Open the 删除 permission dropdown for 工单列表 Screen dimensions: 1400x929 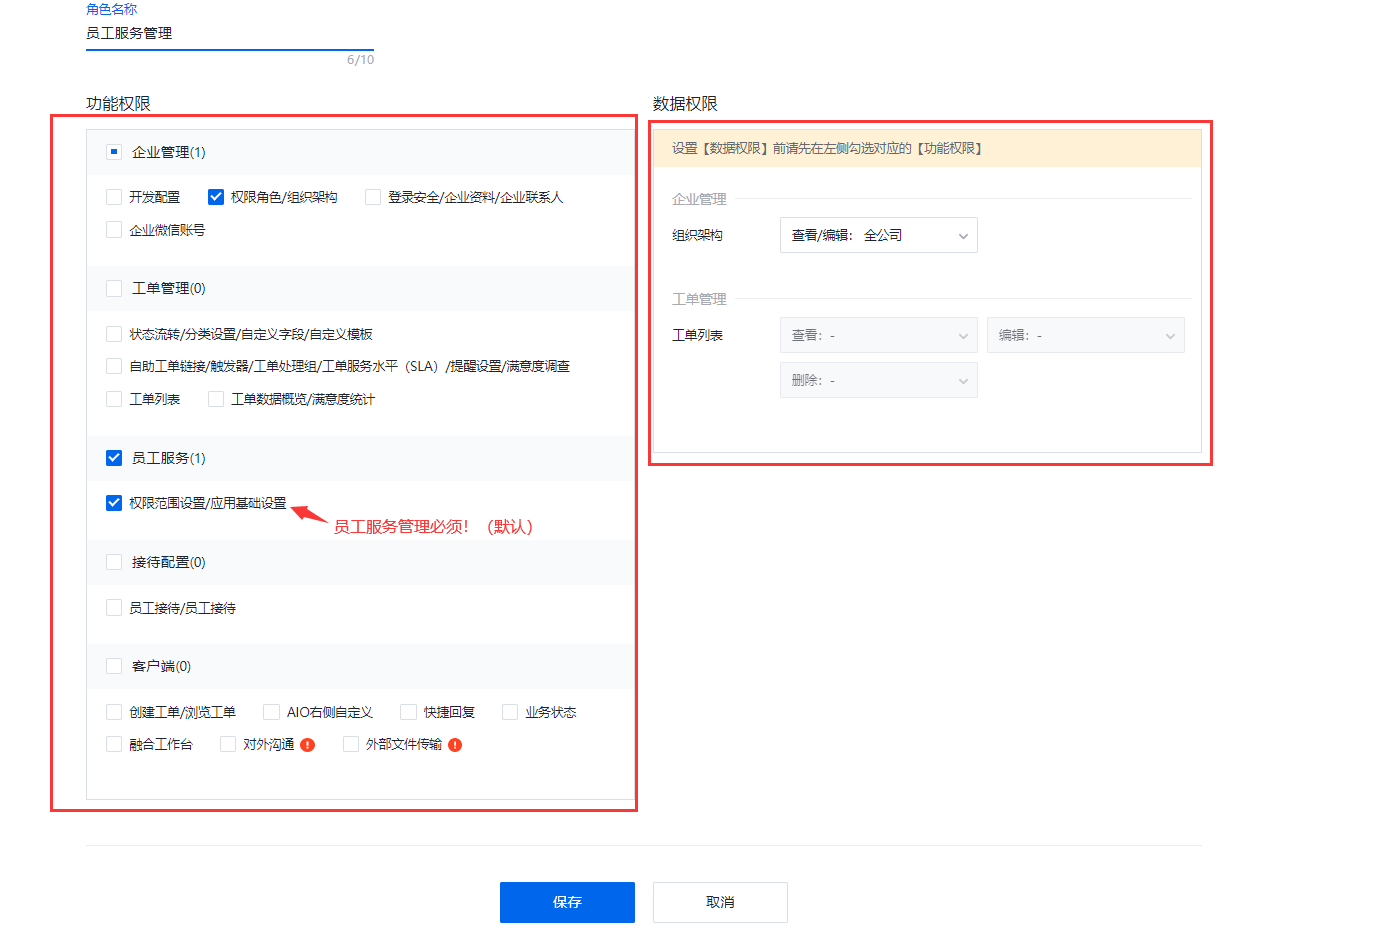(879, 380)
